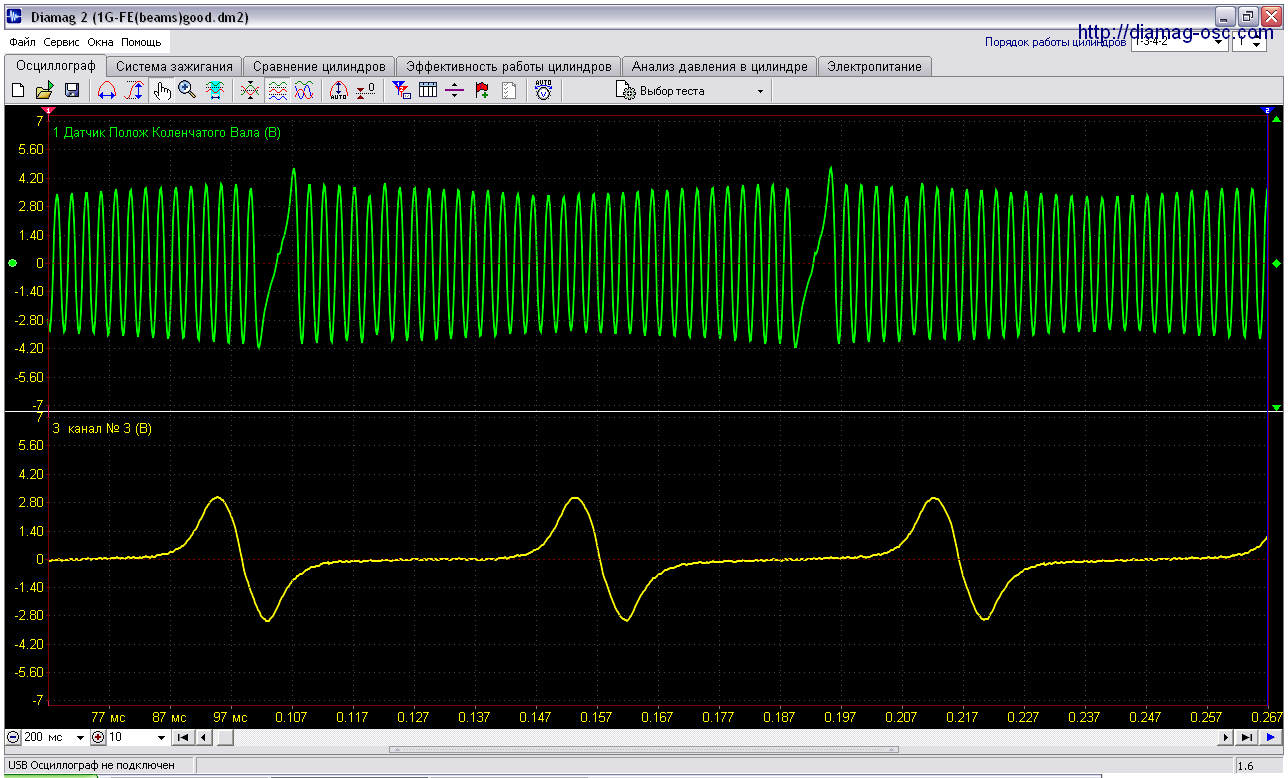Jump to the recording start
1288x778 pixels.
pos(183,737)
